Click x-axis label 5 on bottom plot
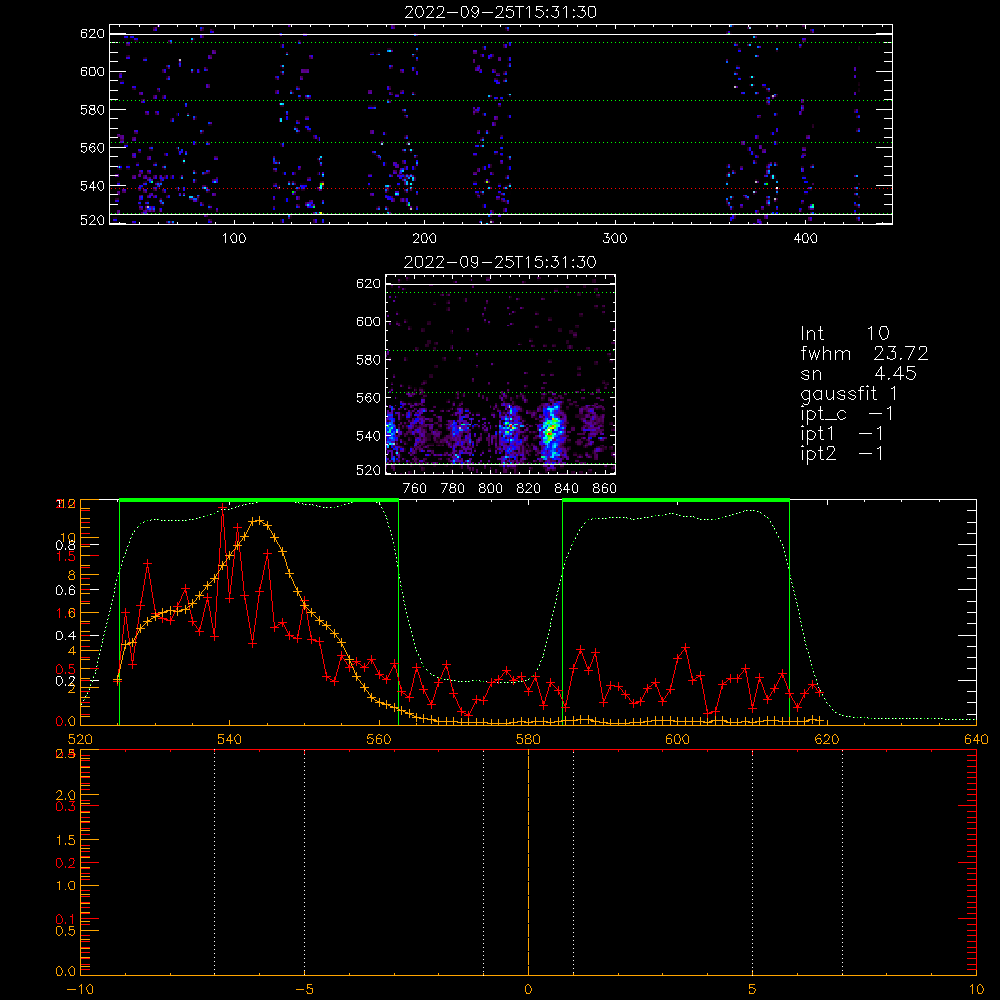 (x=753, y=989)
